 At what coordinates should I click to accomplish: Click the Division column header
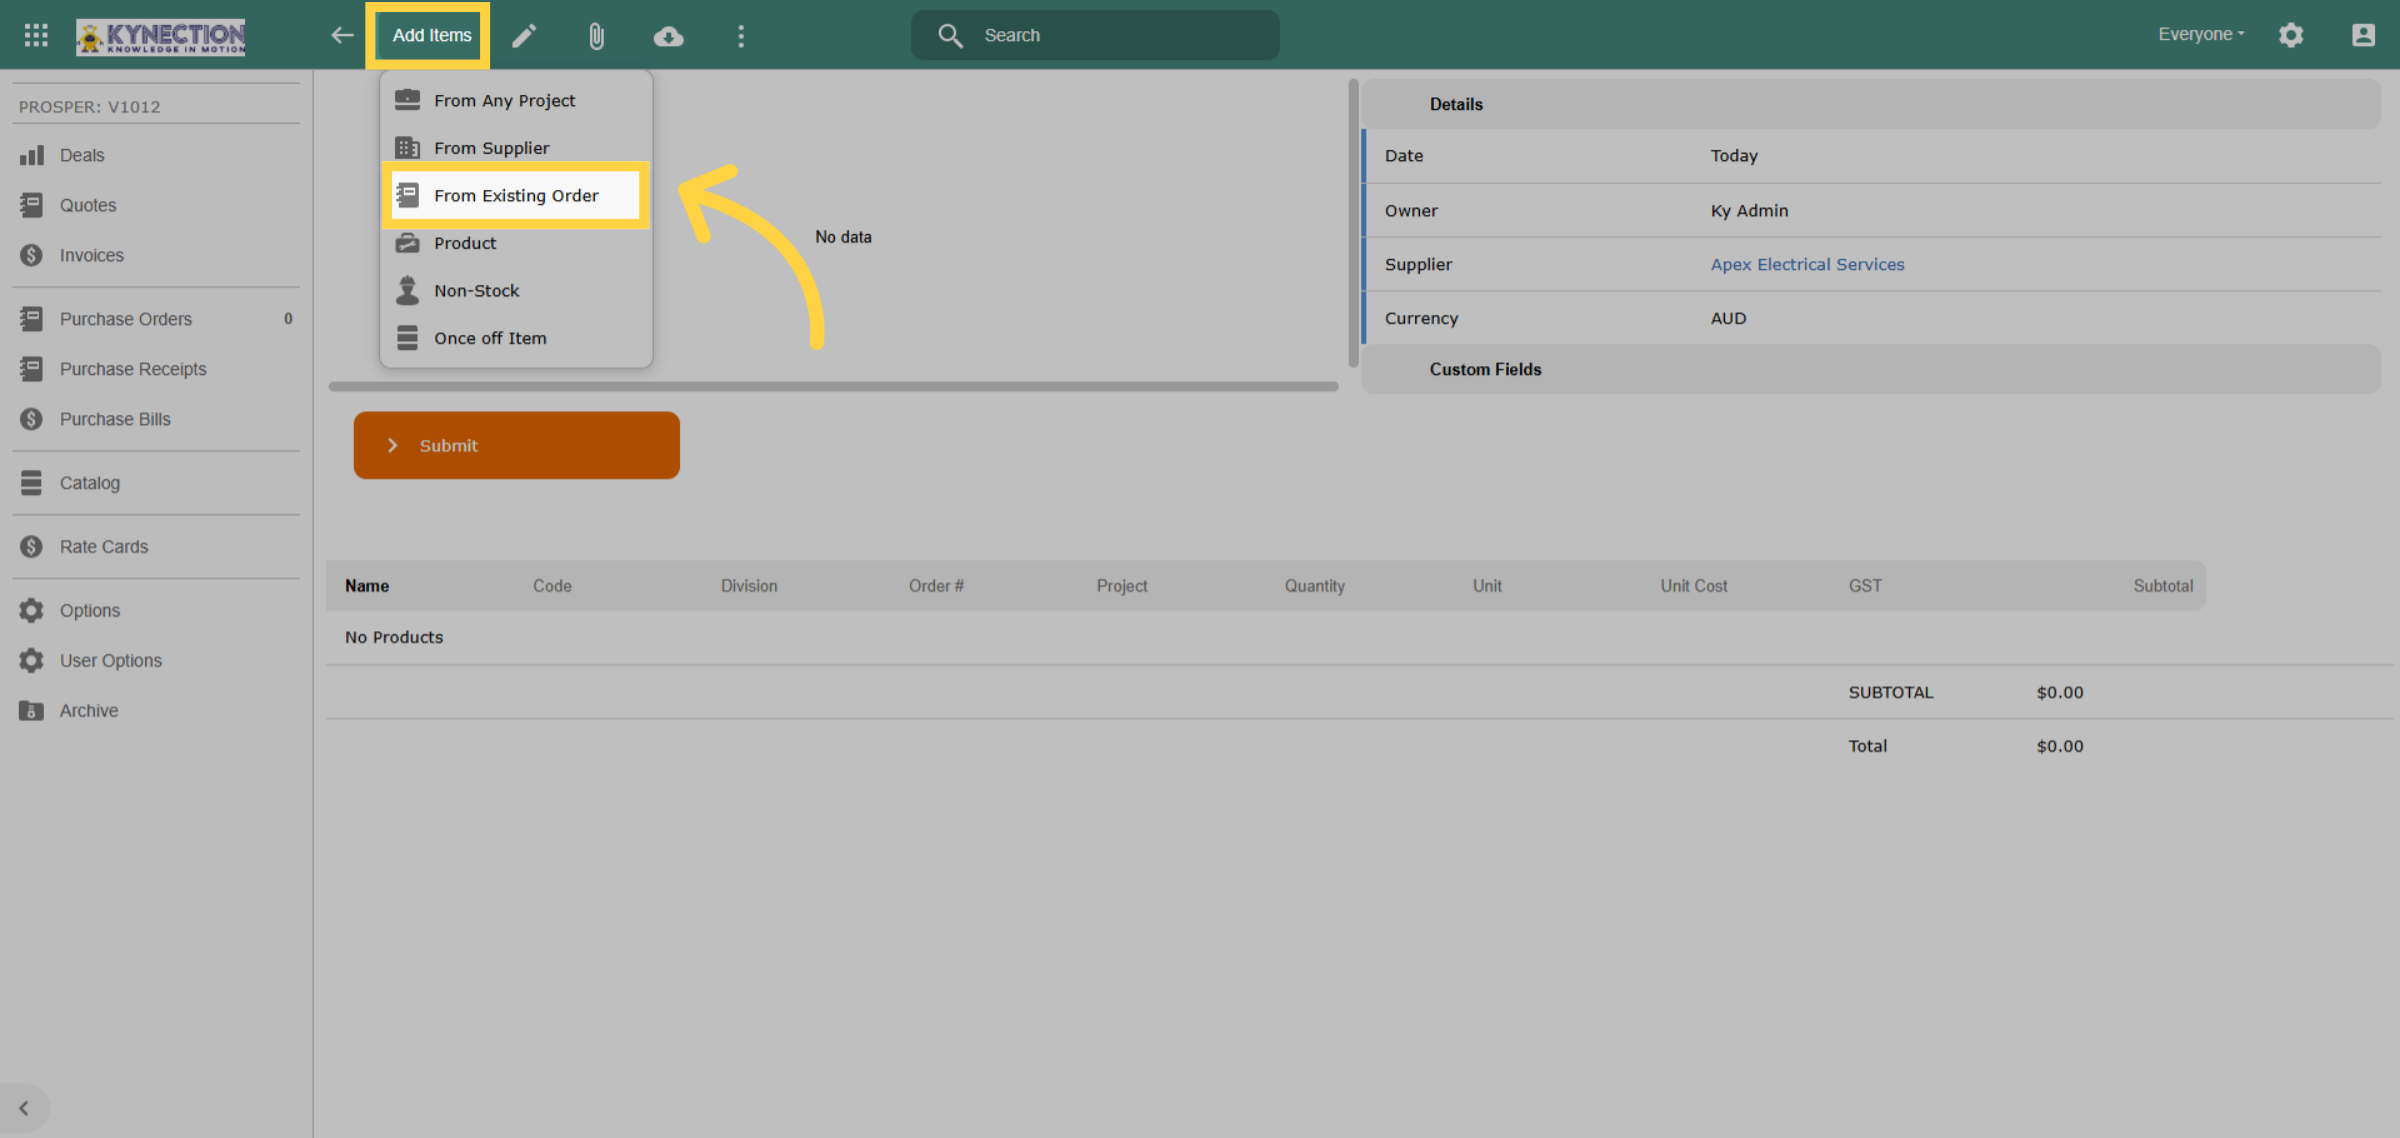point(749,586)
